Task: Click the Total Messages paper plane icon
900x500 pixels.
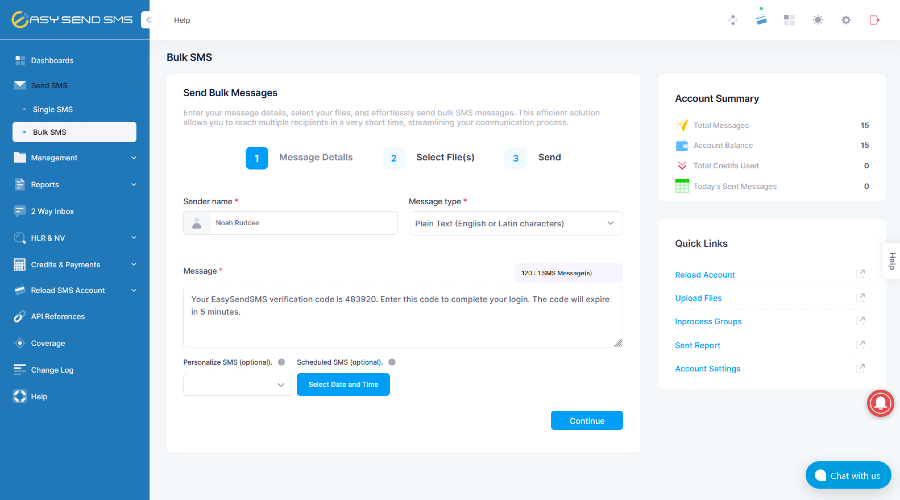Action: [x=682, y=125]
